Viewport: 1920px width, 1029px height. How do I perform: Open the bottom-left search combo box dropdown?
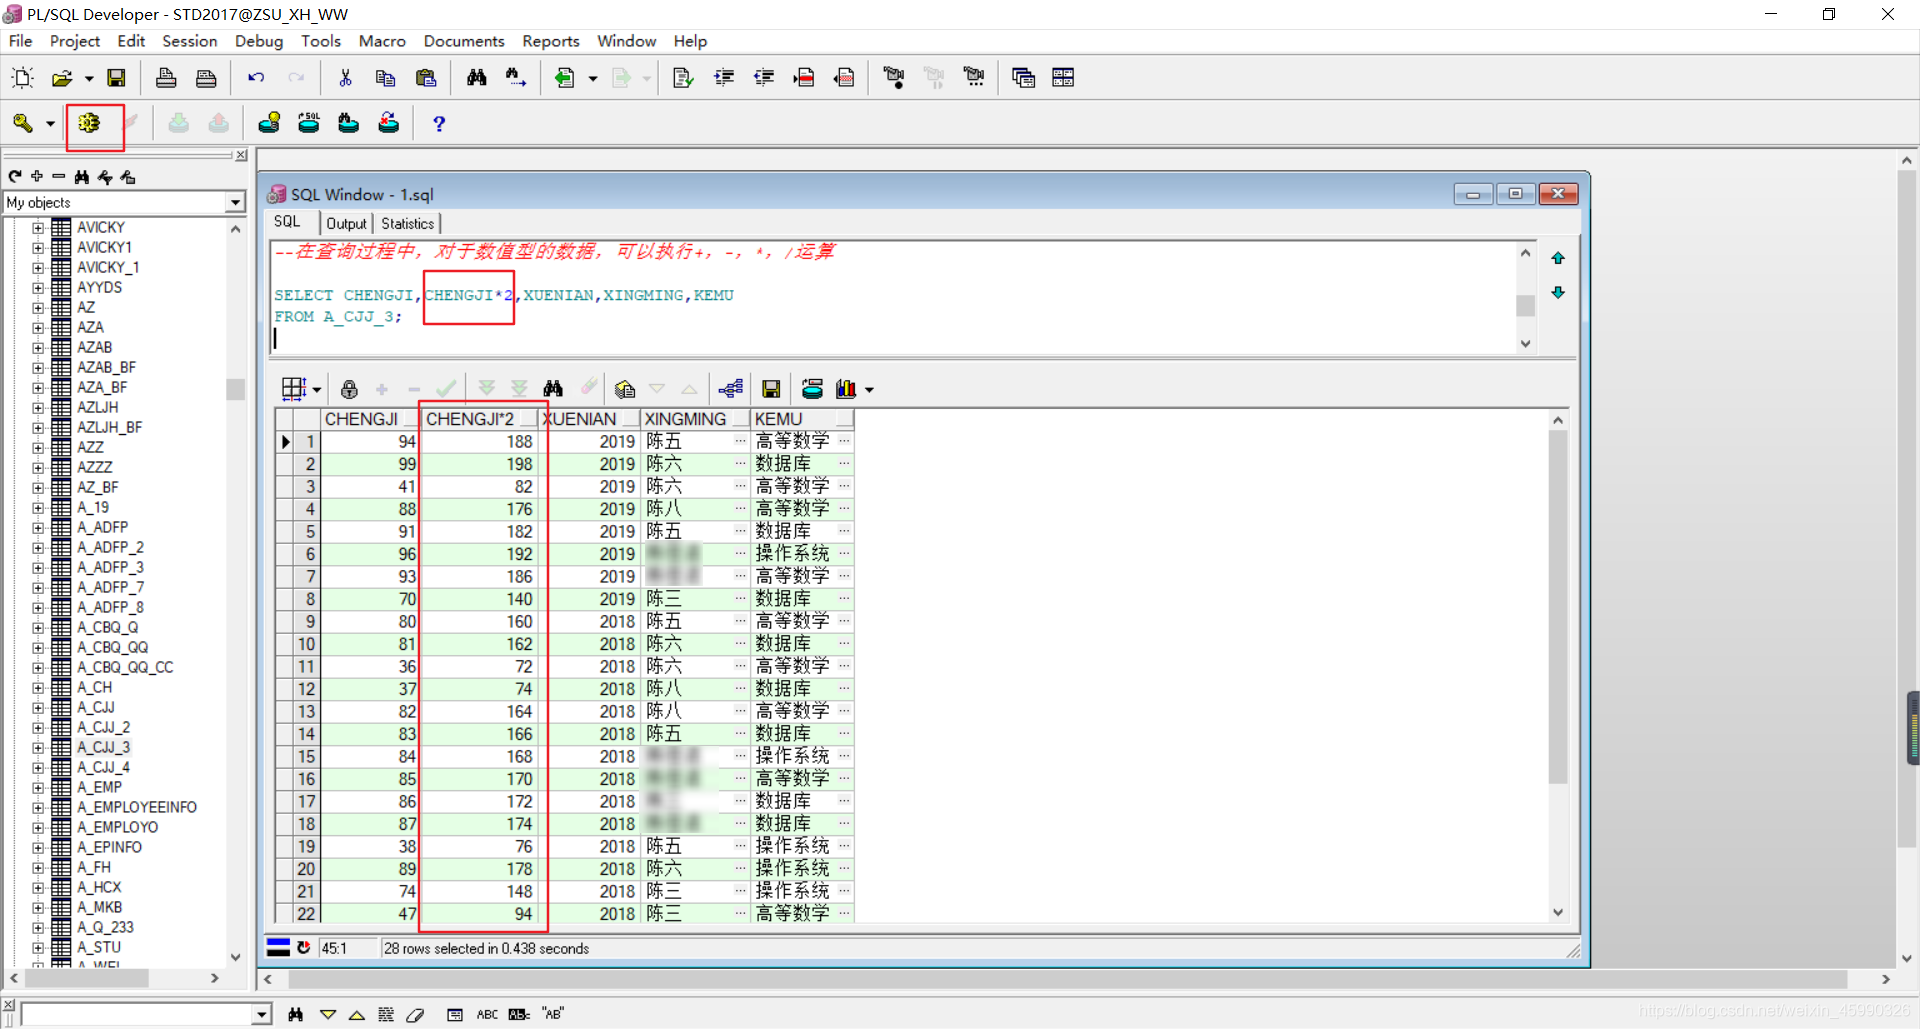click(262, 1015)
